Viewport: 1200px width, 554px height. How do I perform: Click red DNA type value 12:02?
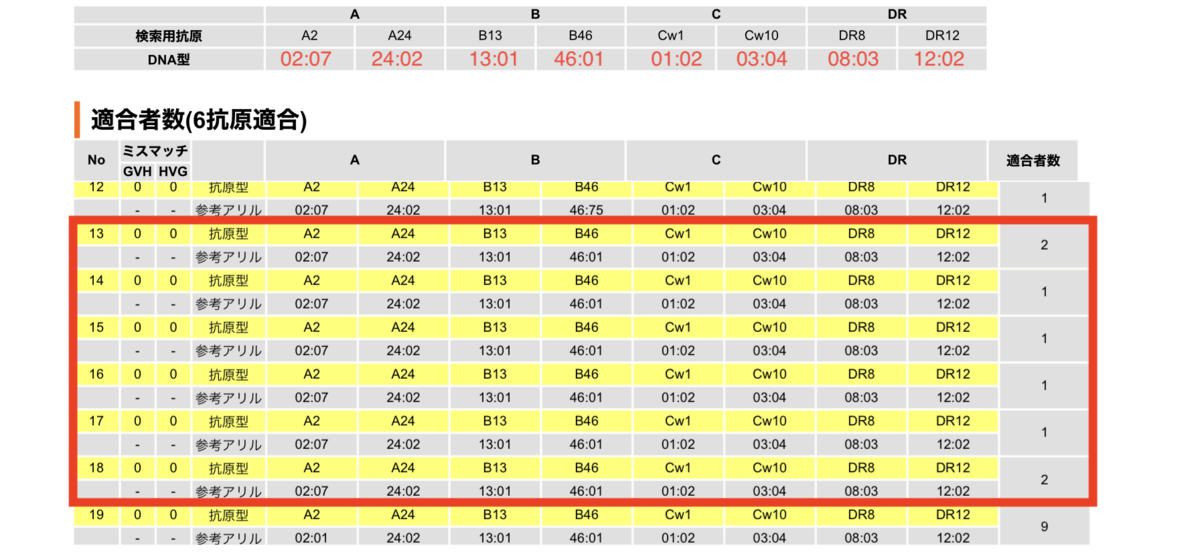coord(939,59)
